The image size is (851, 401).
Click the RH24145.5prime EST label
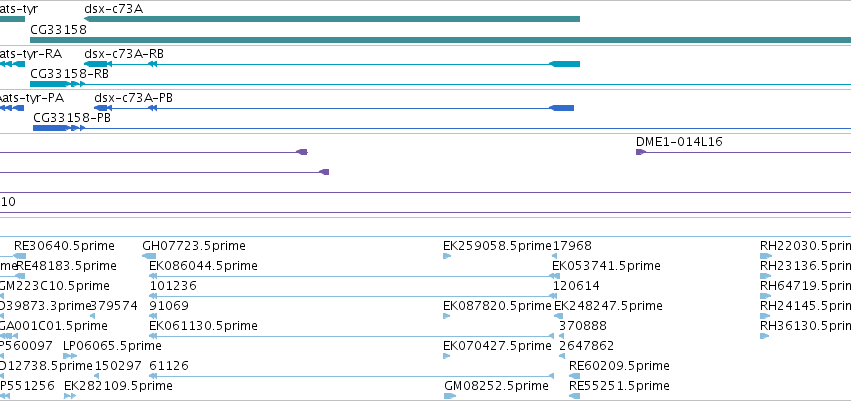coord(805,305)
